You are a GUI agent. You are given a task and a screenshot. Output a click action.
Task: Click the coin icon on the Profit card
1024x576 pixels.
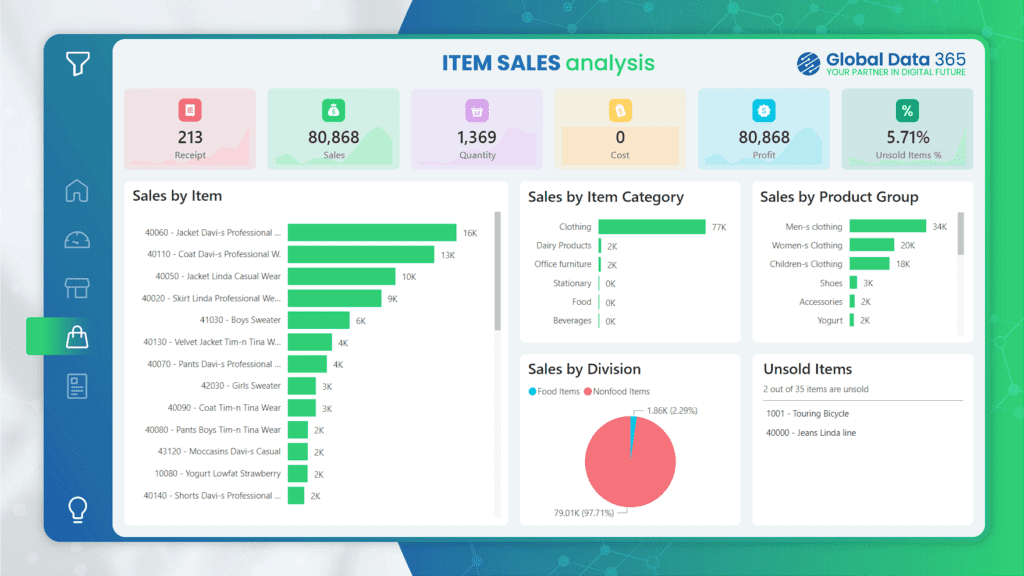pos(763,111)
